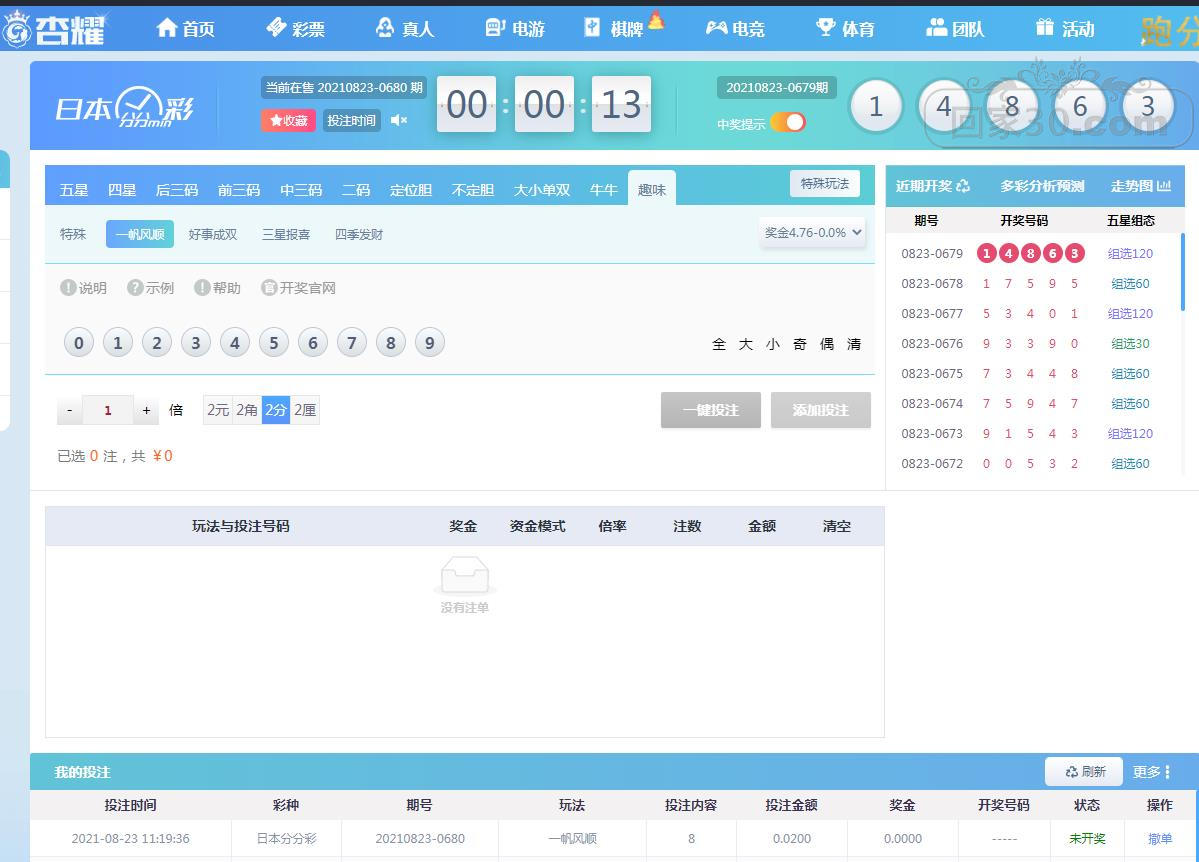1199x862 pixels.
Task: Select the 2角 betting unit option
Action: click(247, 410)
